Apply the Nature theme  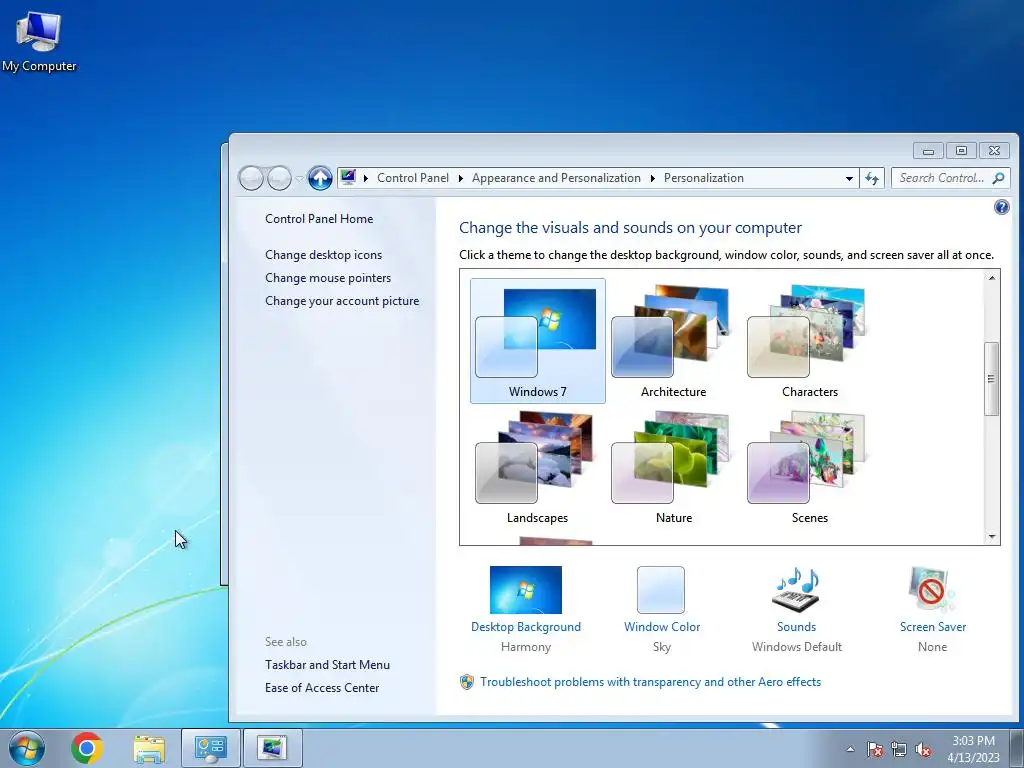click(673, 467)
